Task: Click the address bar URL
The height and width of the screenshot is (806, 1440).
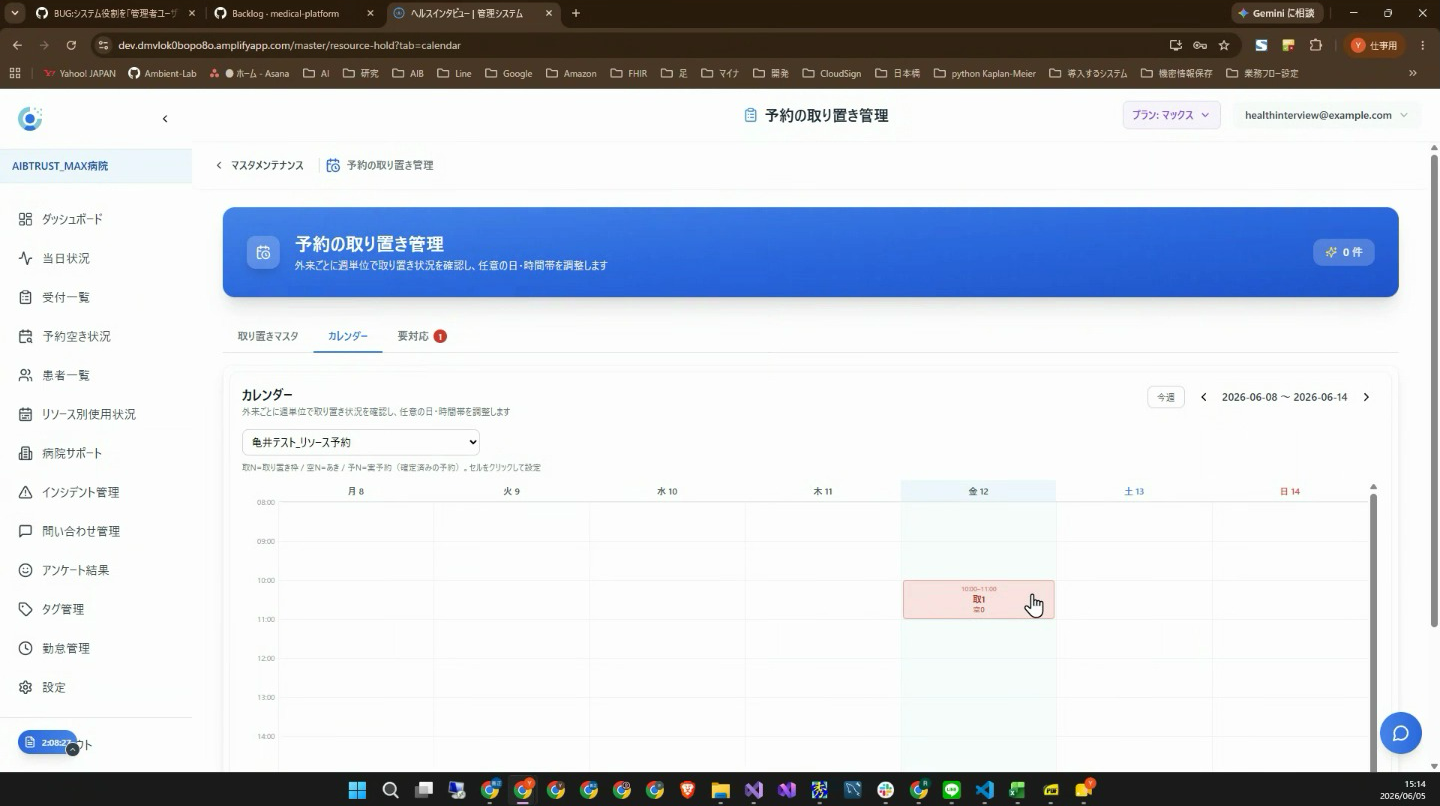Action: pos(289,45)
